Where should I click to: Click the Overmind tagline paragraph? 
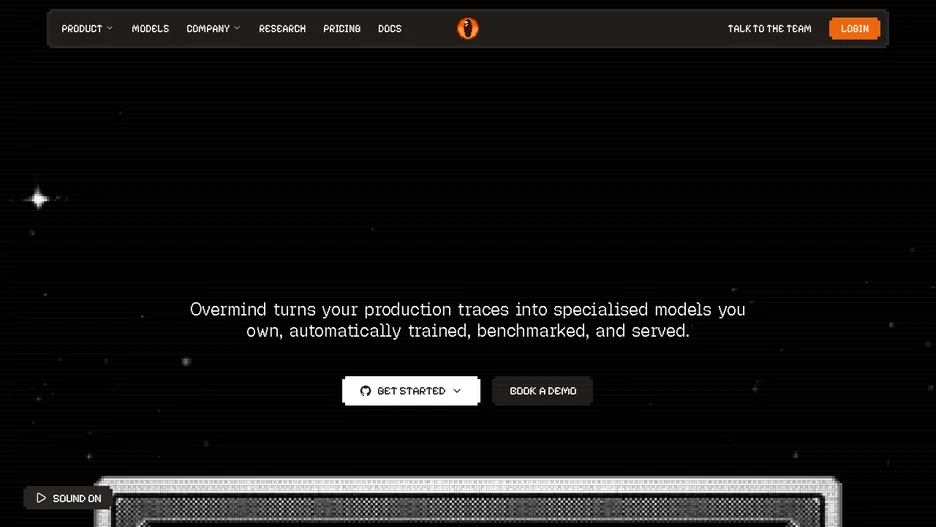click(x=467, y=320)
